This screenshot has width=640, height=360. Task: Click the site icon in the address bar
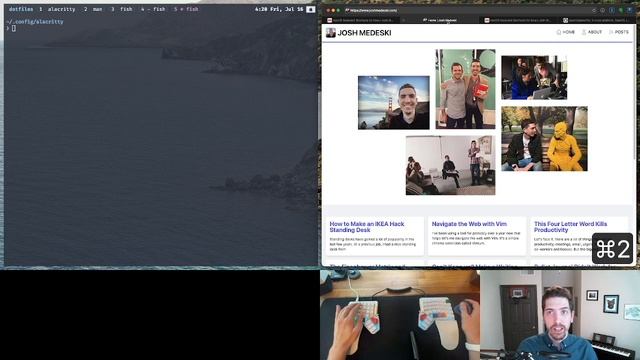tap(347, 10)
